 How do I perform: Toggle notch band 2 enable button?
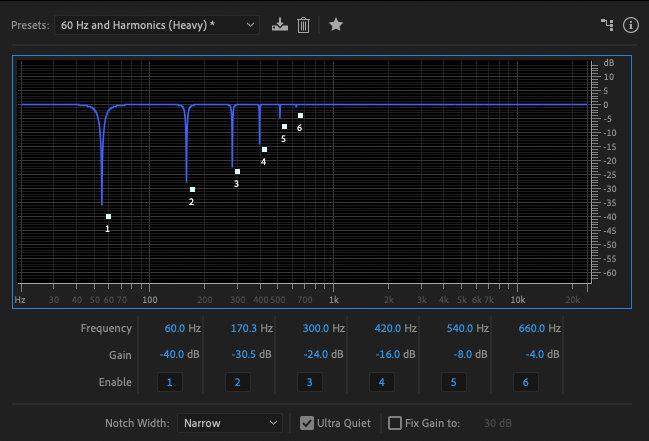(x=238, y=382)
